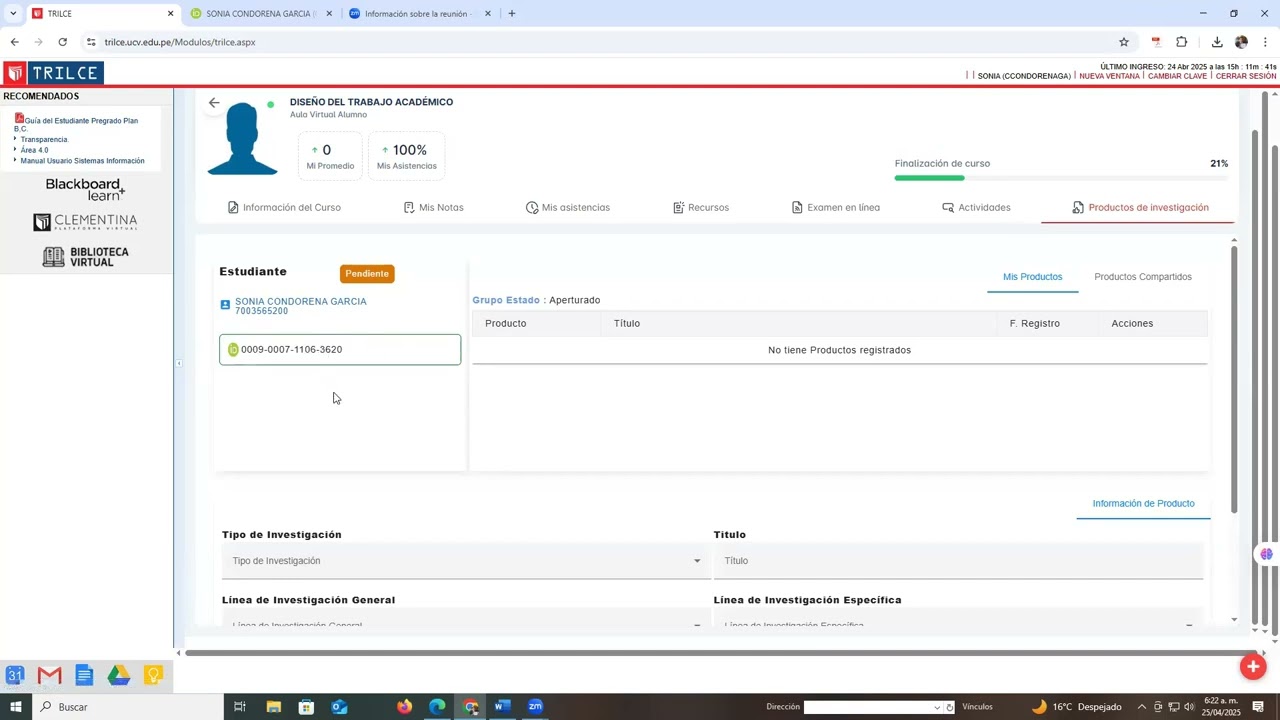The image size is (1280, 720).
Task: Open Google Calendar shortcut icon
Action: (15, 676)
